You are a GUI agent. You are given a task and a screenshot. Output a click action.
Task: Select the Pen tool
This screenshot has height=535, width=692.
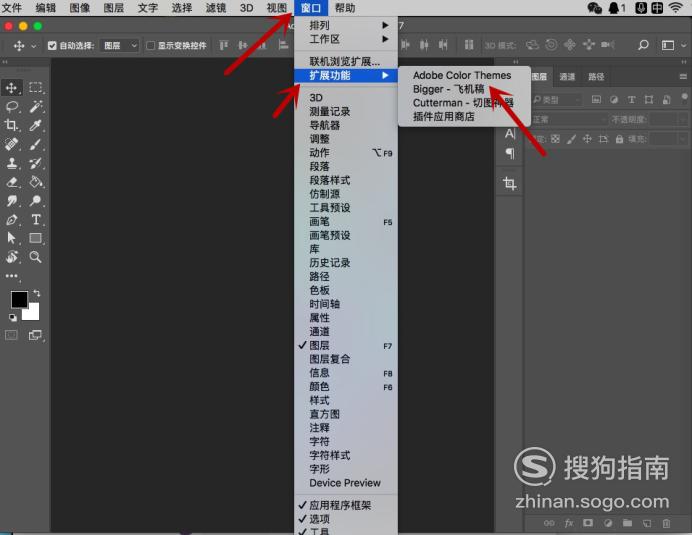11,219
